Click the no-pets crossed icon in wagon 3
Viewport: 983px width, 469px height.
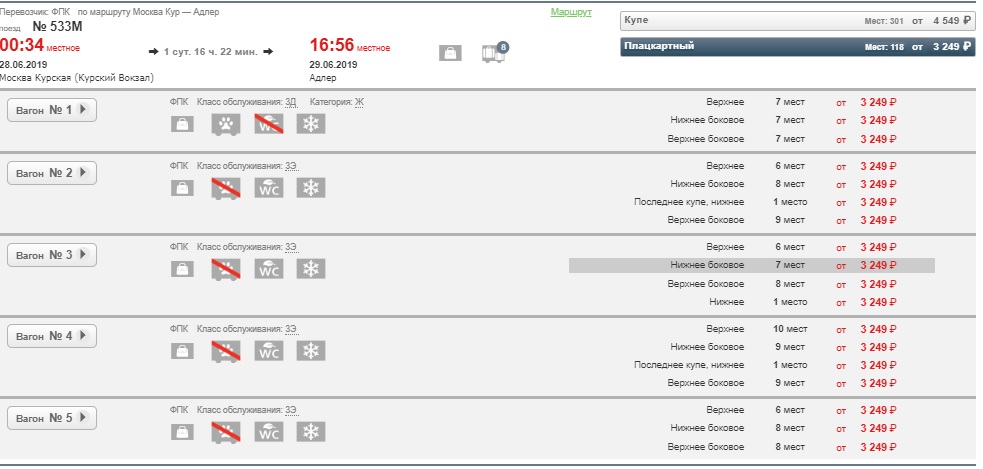pyautogui.click(x=226, y=269)
